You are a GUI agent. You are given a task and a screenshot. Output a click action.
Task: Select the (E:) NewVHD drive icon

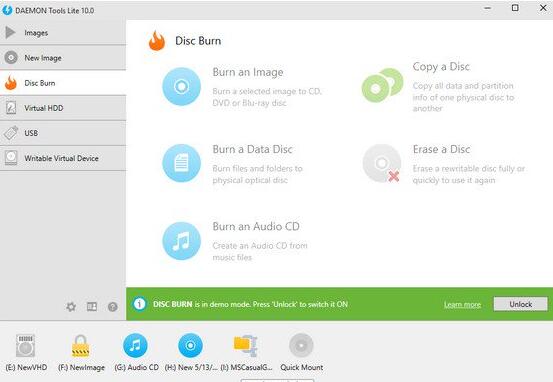coord(25,346)
